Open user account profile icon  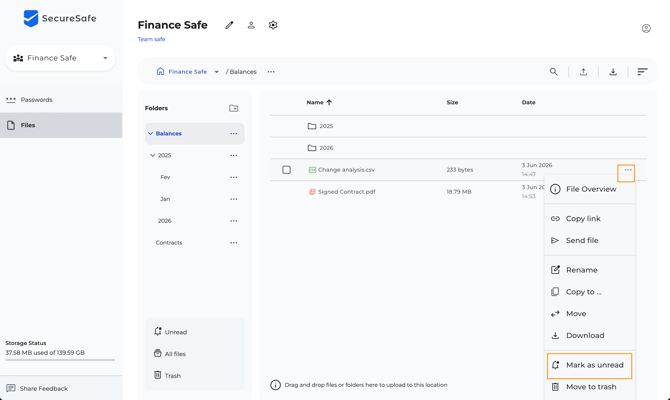[646, 28]
